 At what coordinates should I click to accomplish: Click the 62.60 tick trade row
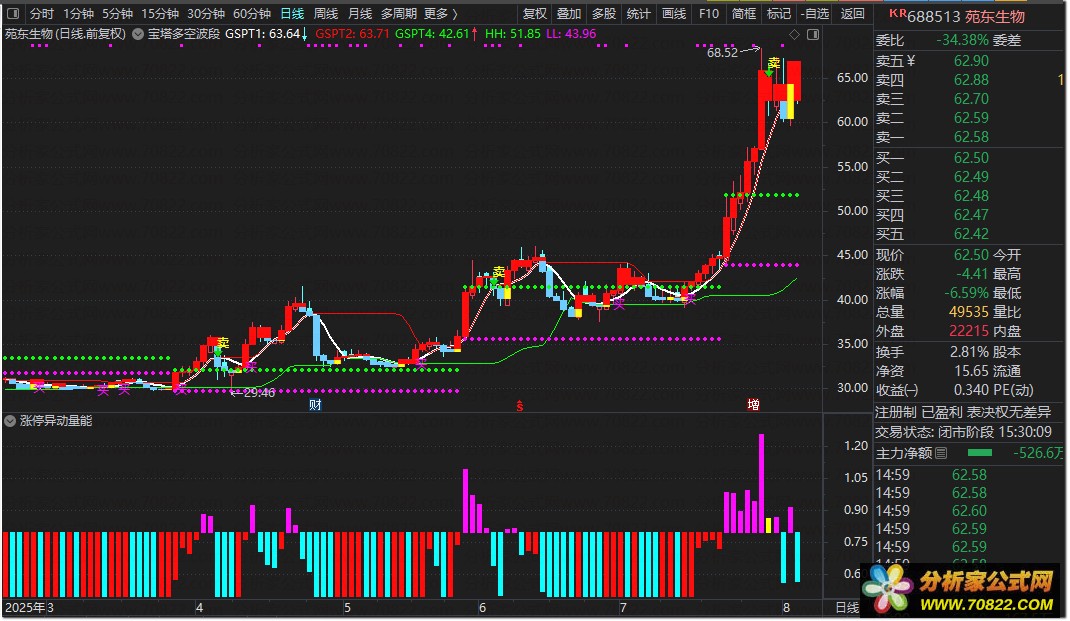[969, 511]
